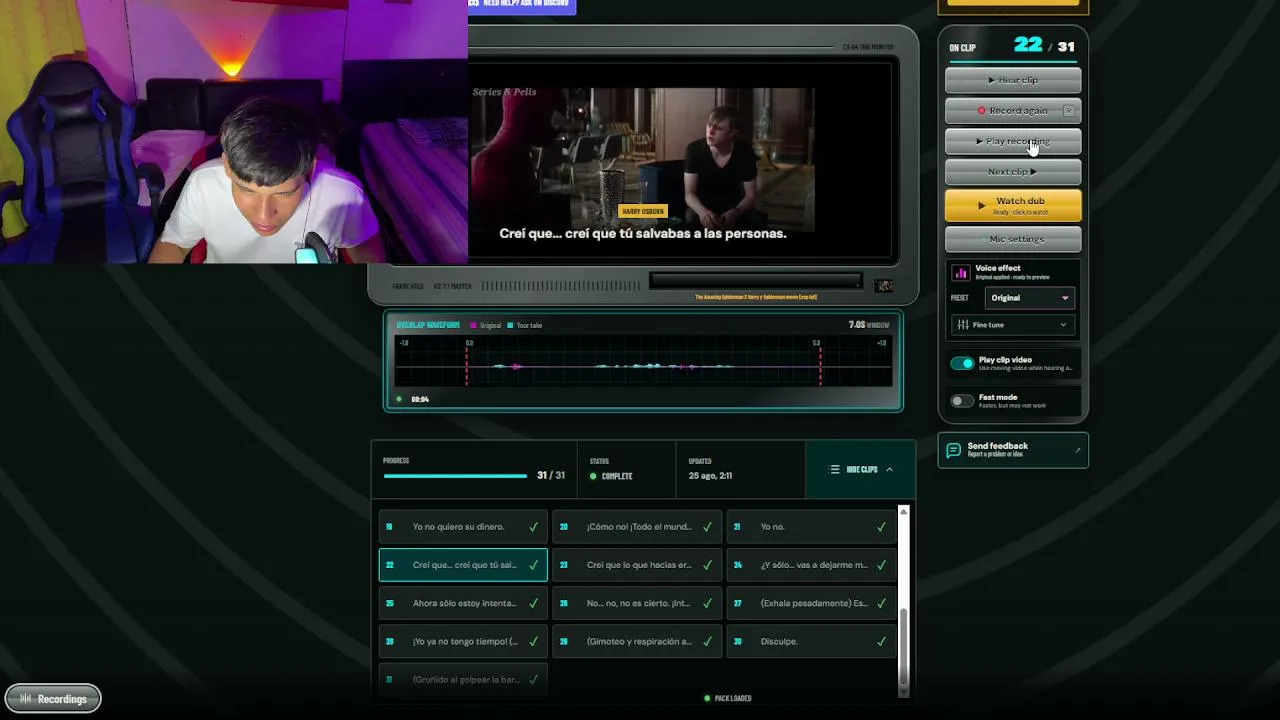The height and width of the screenshot is (720, 1280).
Task: Select clip 23 'Creí que lo que hacías er...'
Action: [637, 565]
